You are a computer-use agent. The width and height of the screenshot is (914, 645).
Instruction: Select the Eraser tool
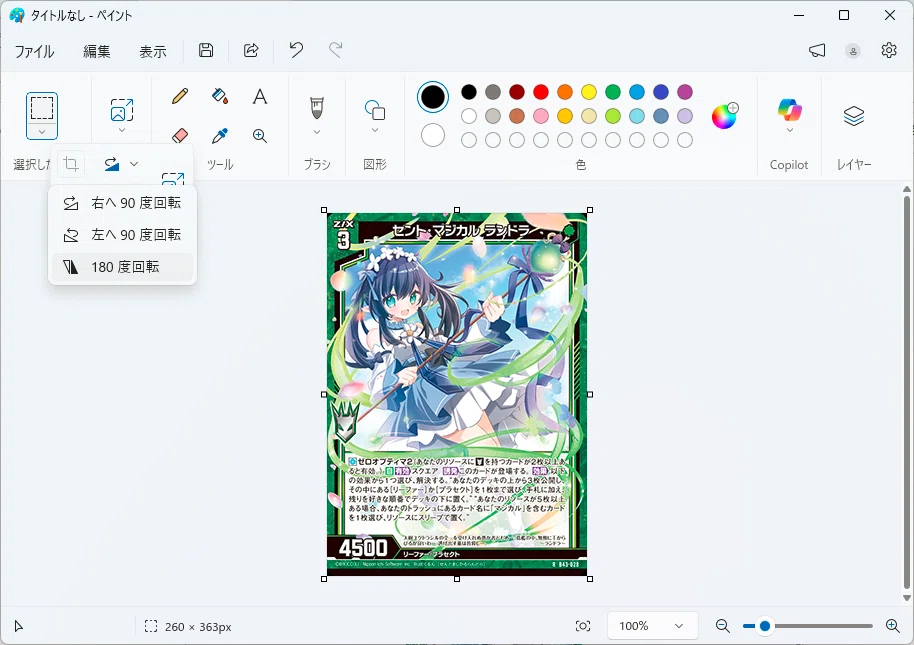coord(180,136)
